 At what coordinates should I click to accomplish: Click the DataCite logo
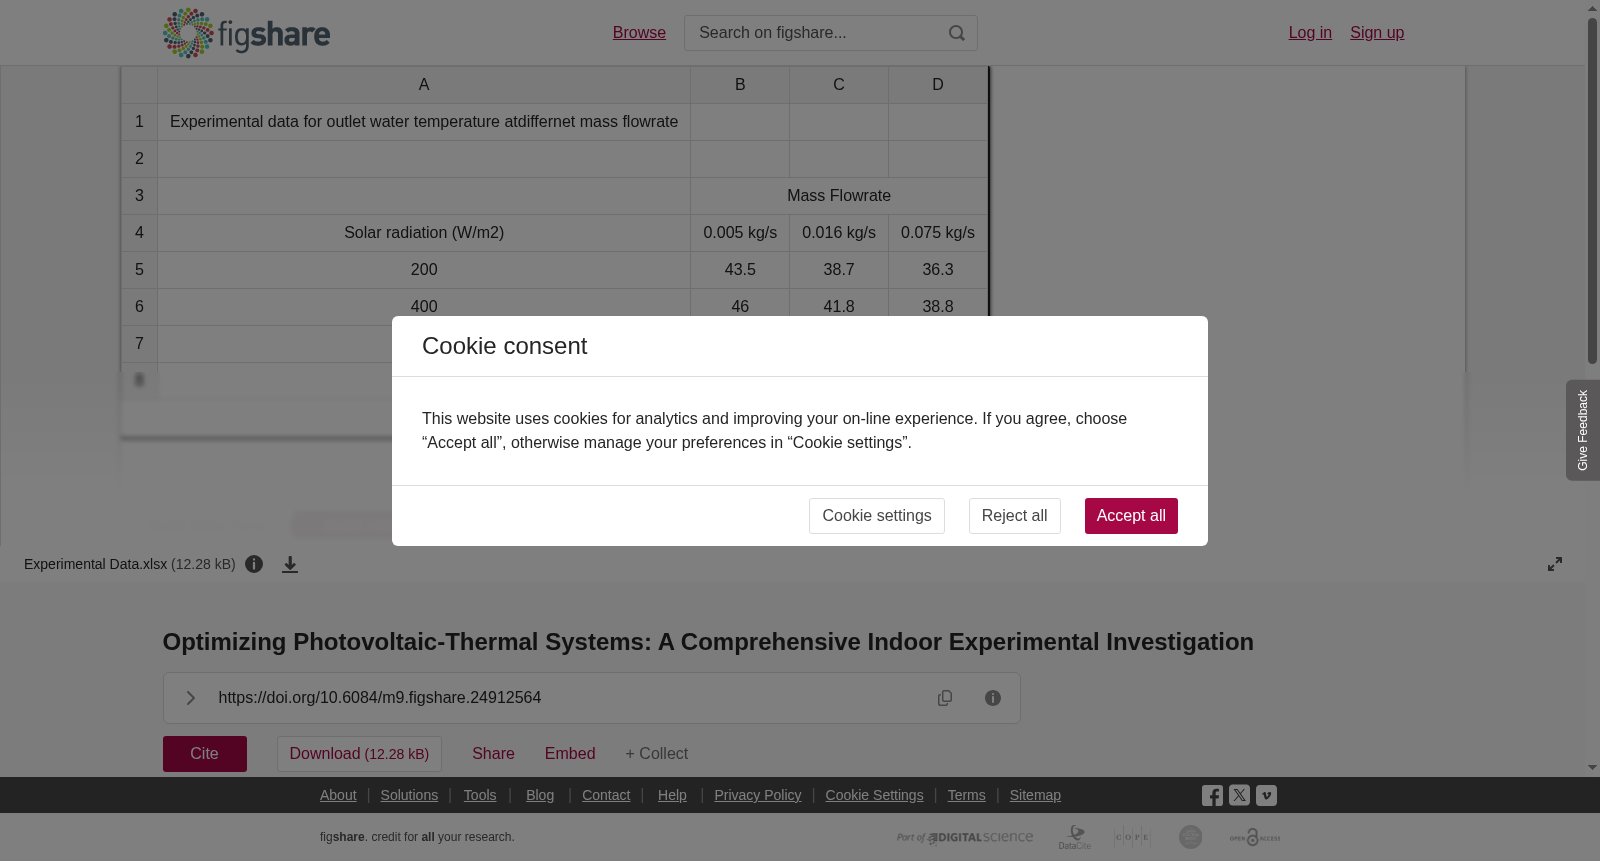[x=1075, y=837]
